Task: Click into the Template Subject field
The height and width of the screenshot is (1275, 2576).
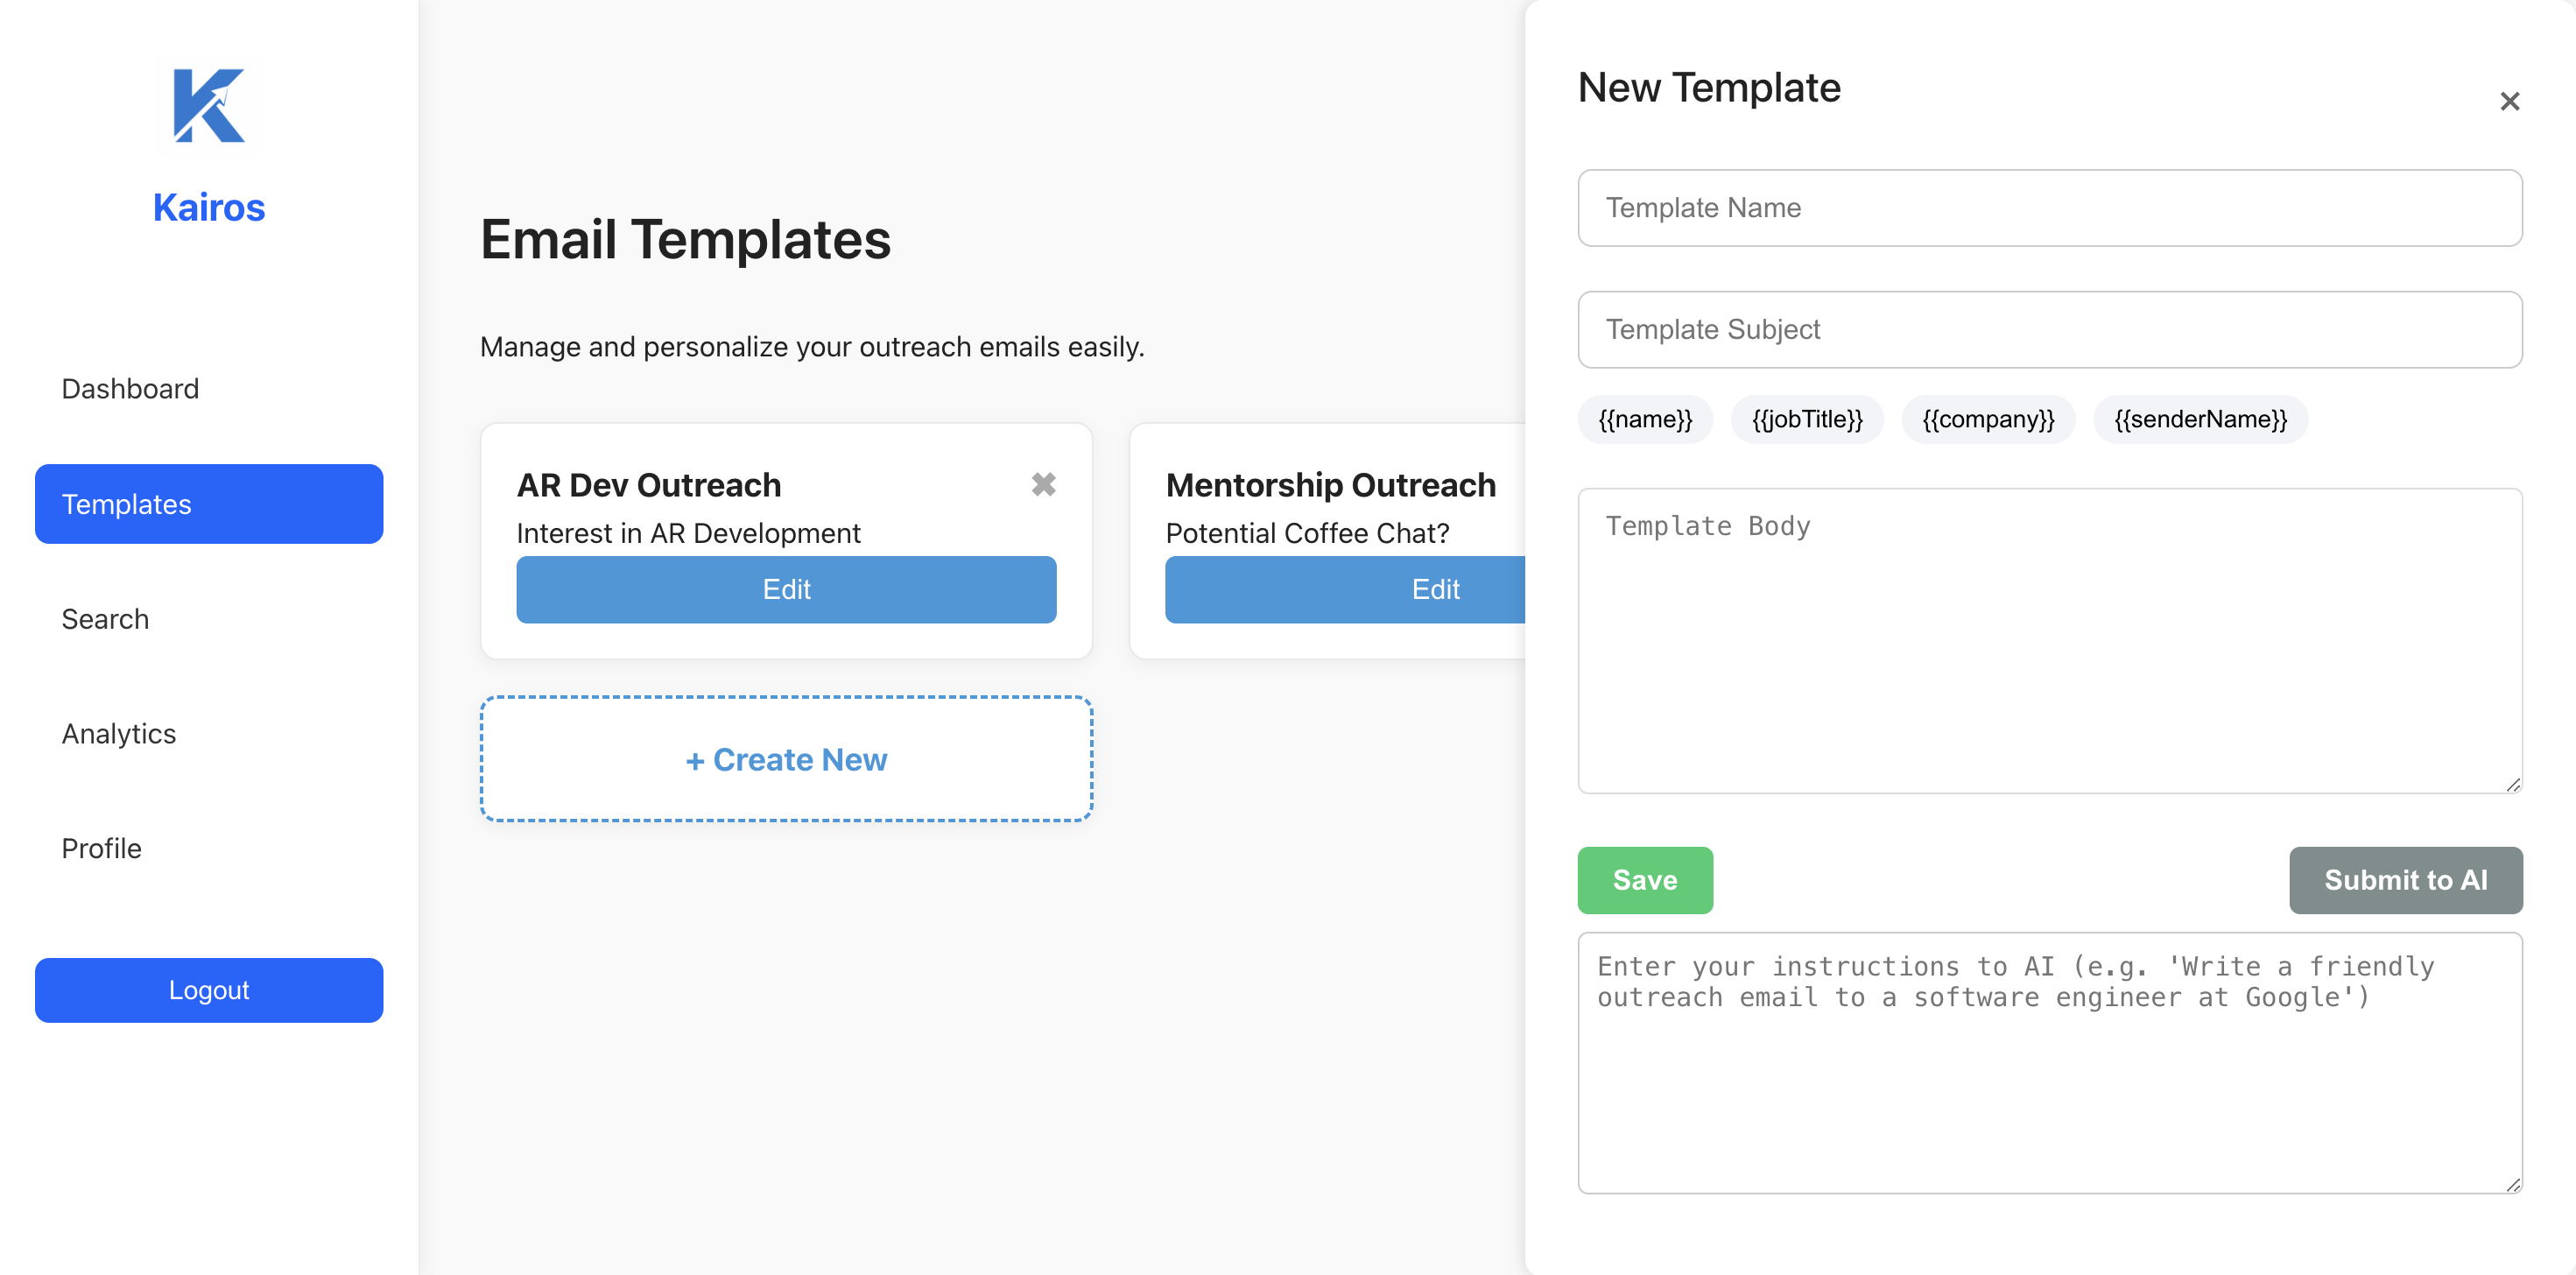Action: coord(2049,330)
